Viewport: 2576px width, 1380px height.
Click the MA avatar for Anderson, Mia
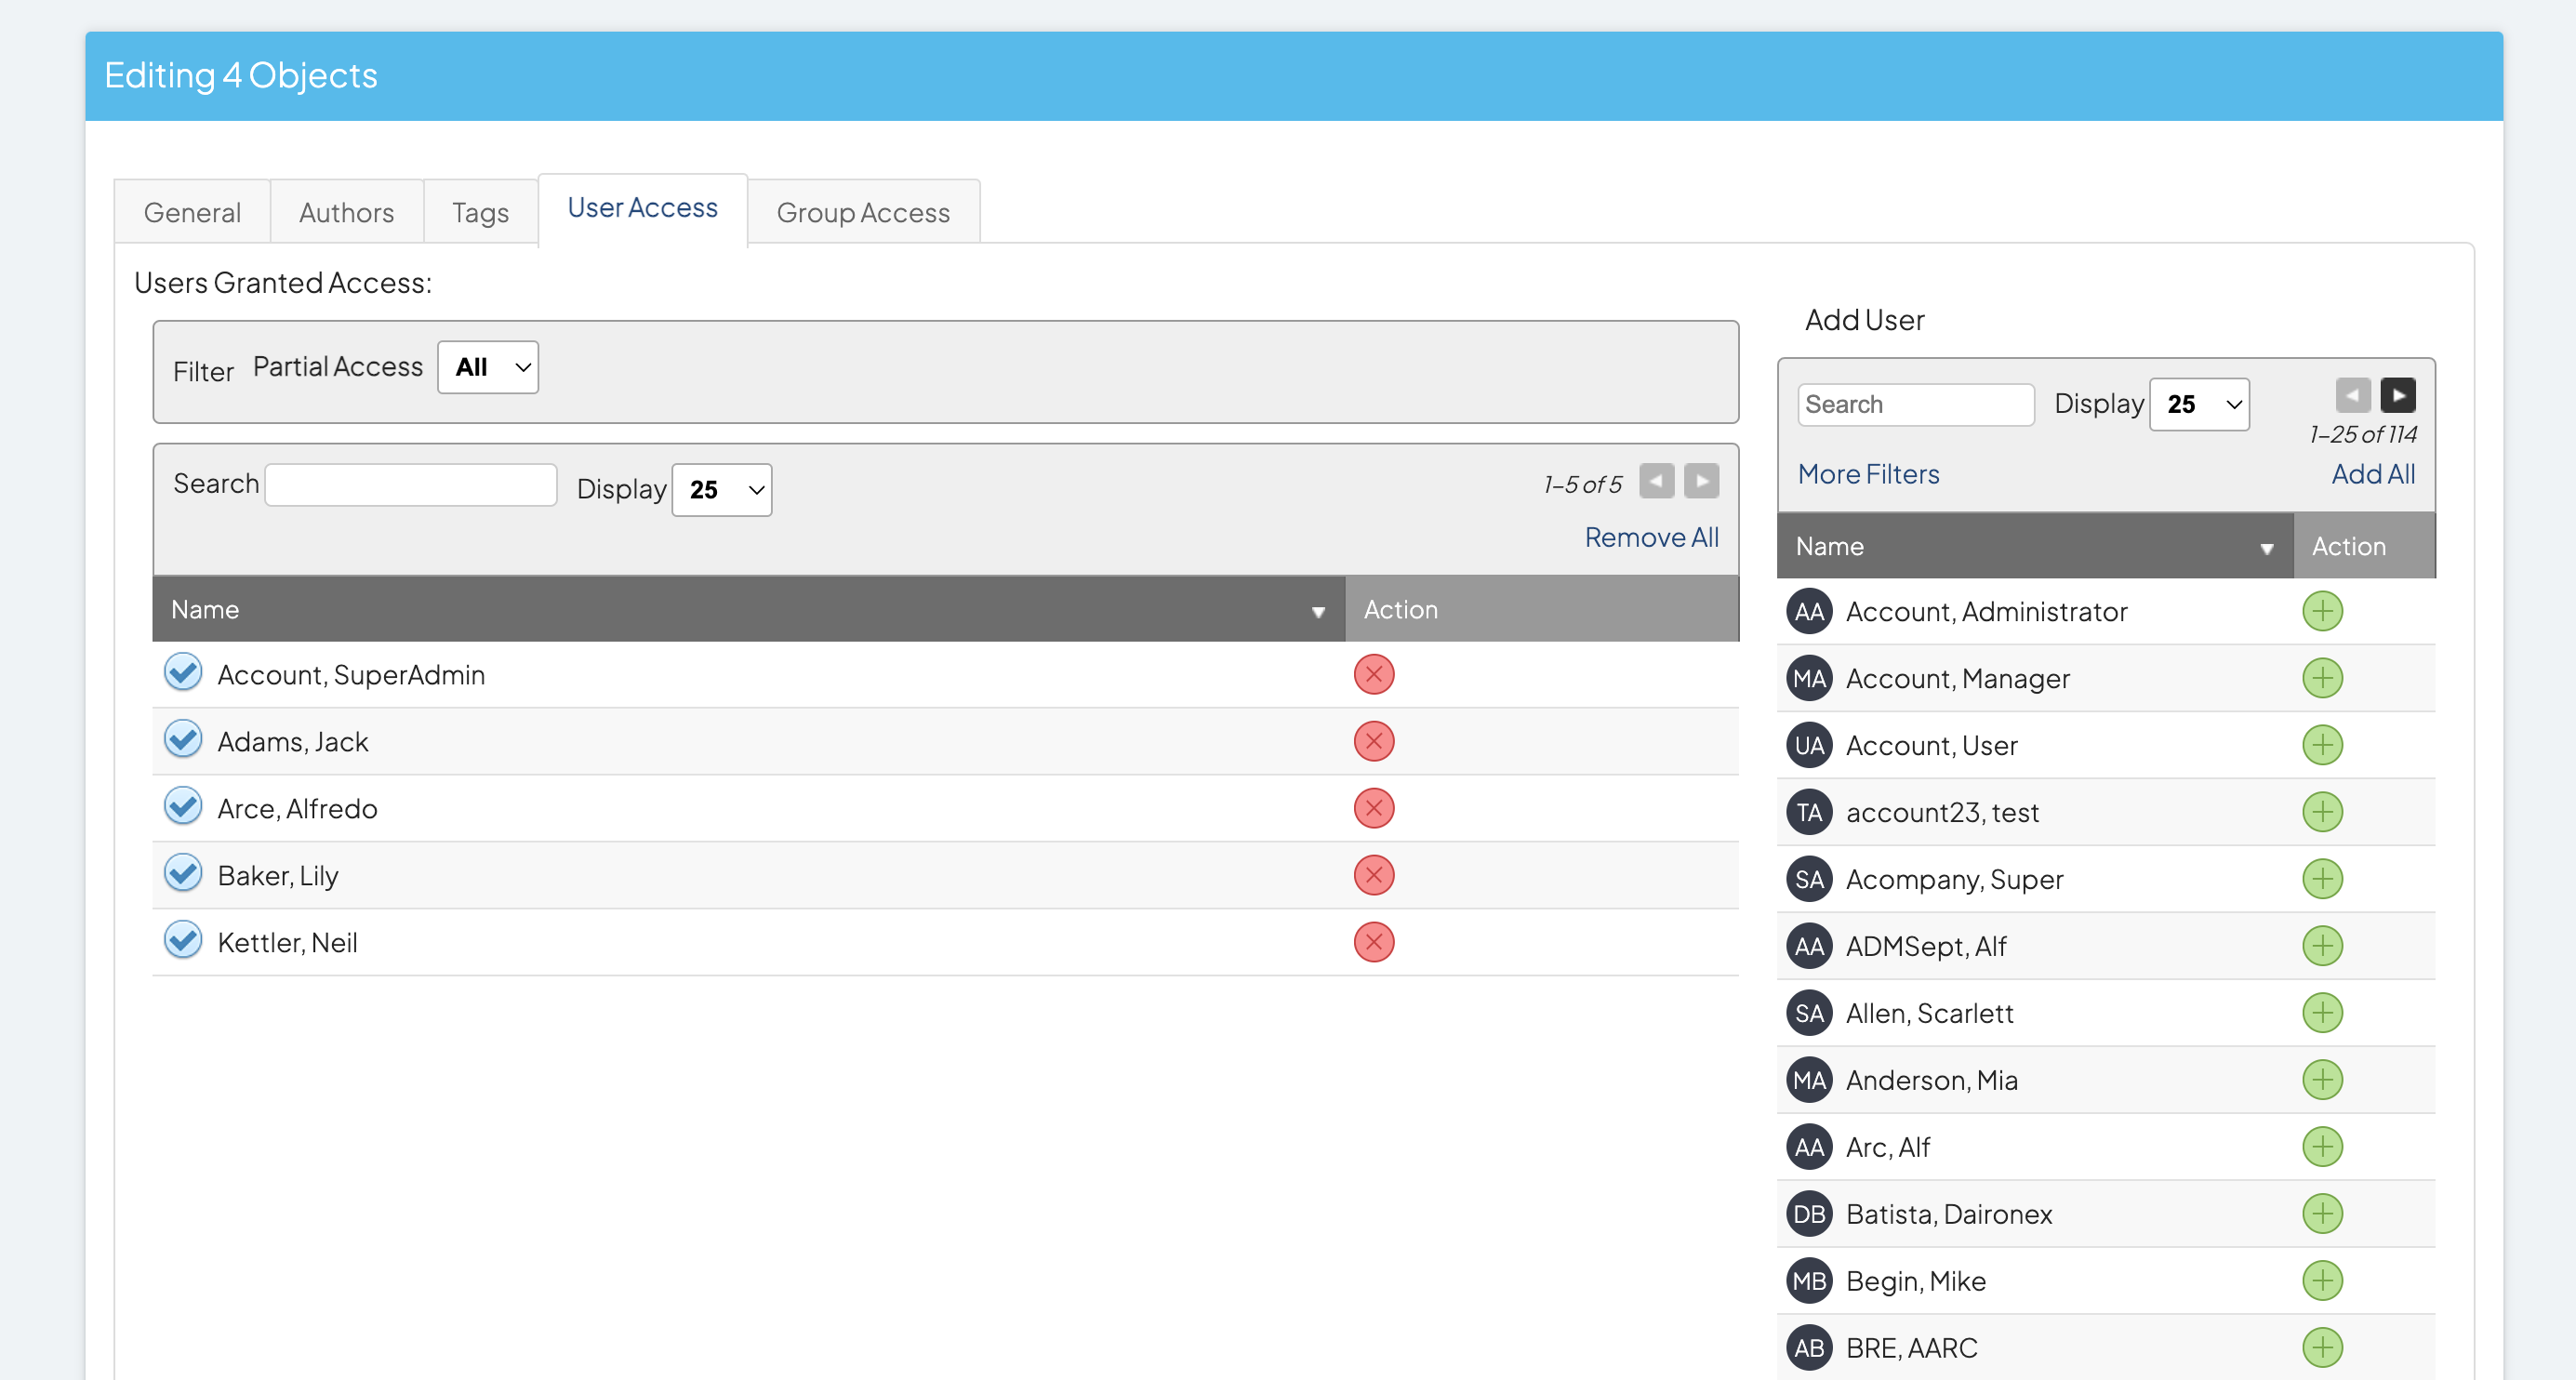[1808, 1080]
